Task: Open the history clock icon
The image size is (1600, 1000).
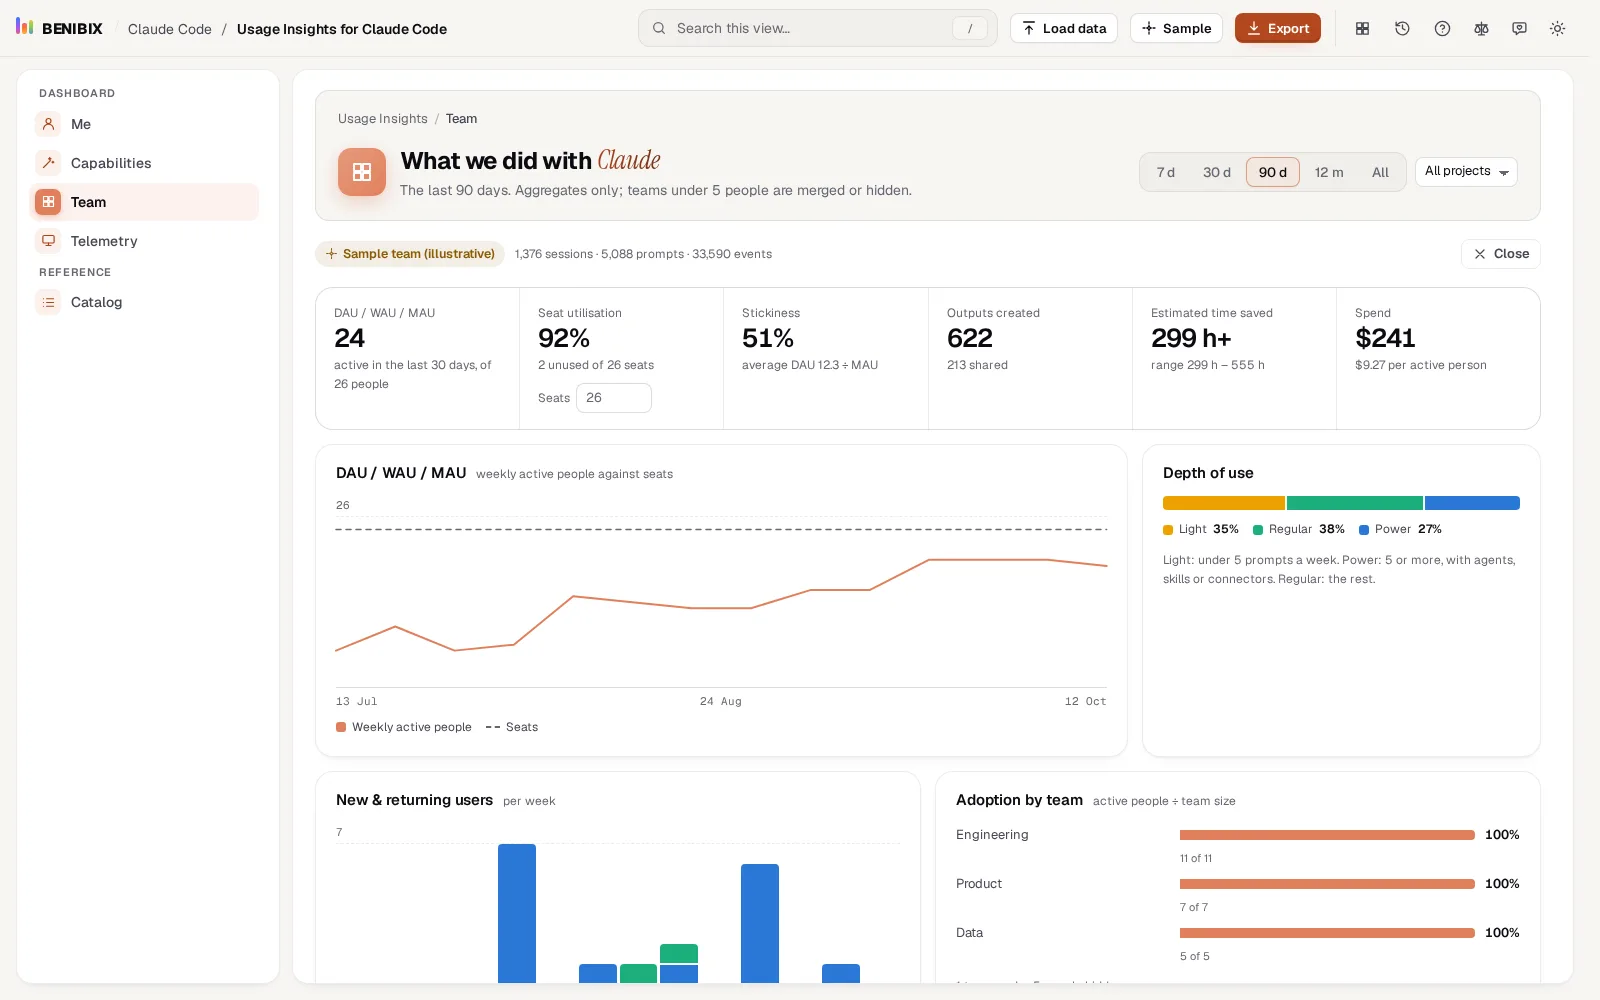Action: 1402,29
